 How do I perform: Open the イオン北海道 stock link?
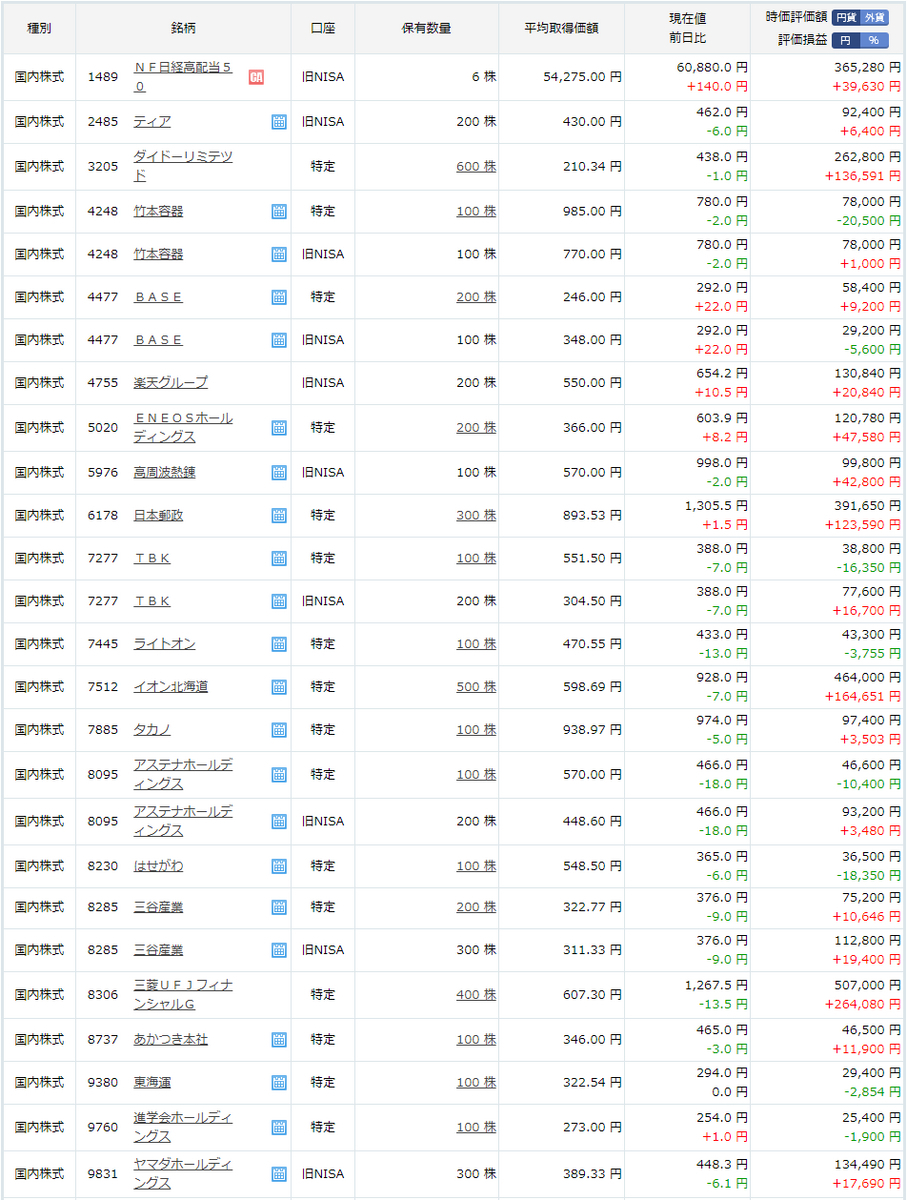click(171, 687)
